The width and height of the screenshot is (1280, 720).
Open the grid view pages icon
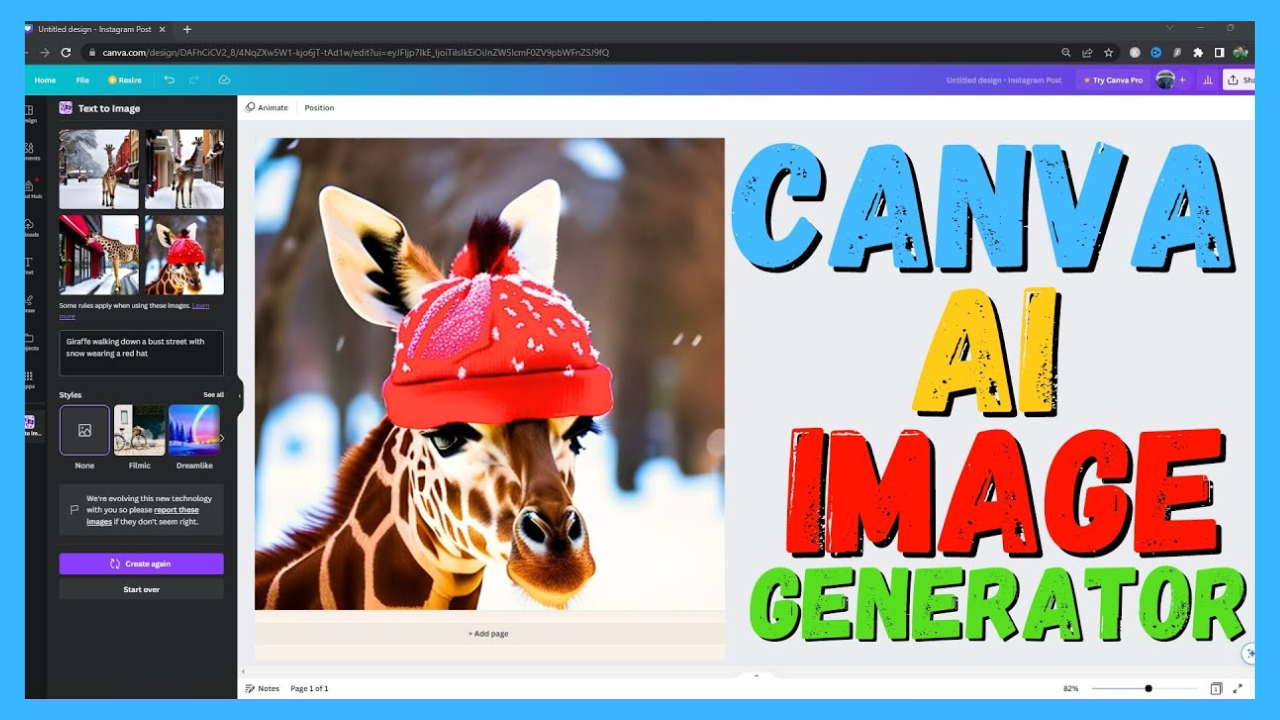pos(1216,688)
